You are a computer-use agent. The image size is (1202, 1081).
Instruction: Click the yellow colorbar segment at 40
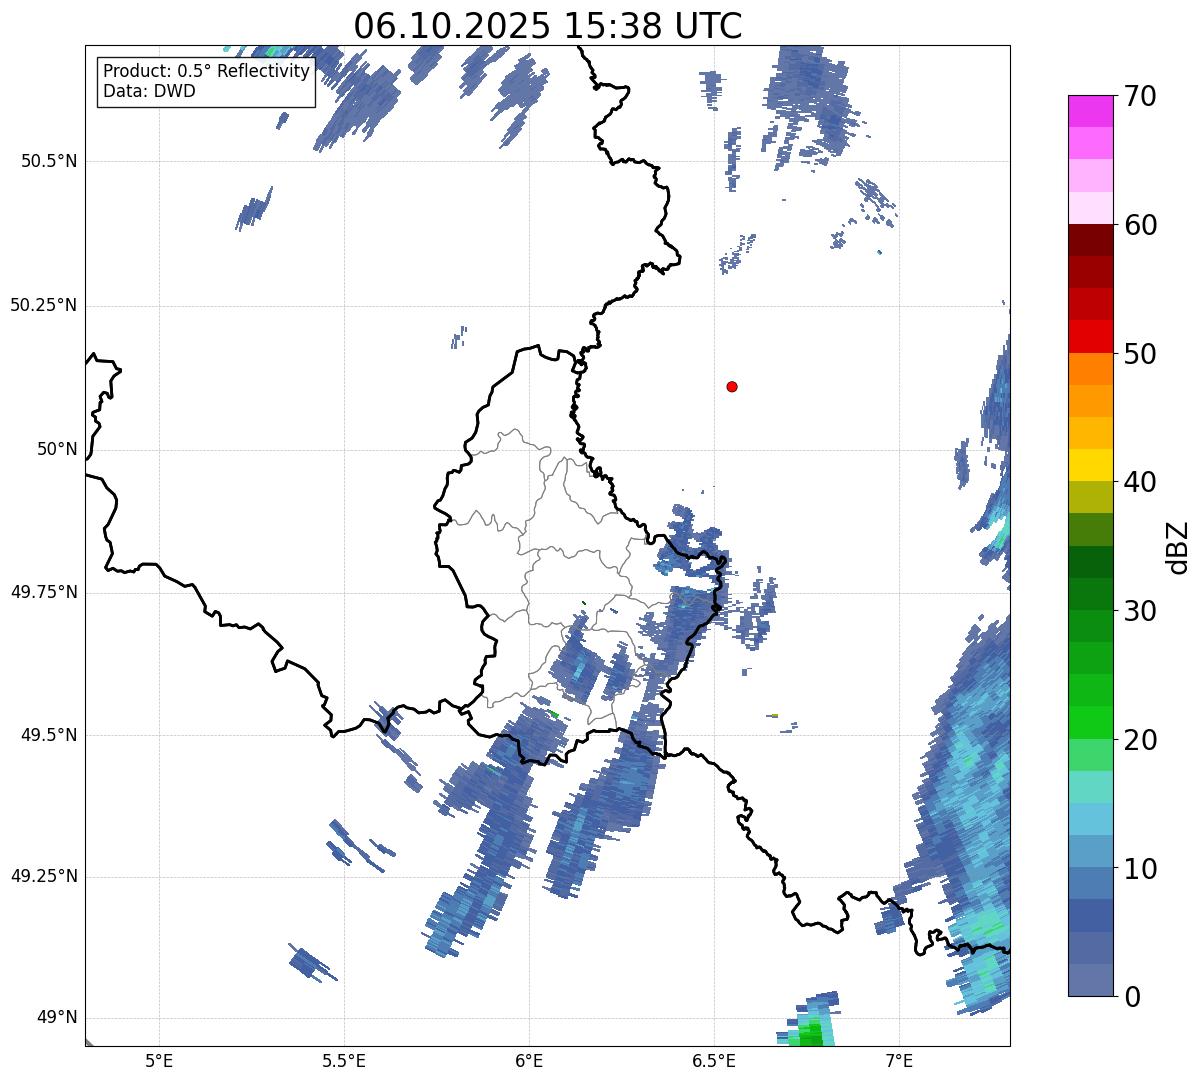[1090, 465]
